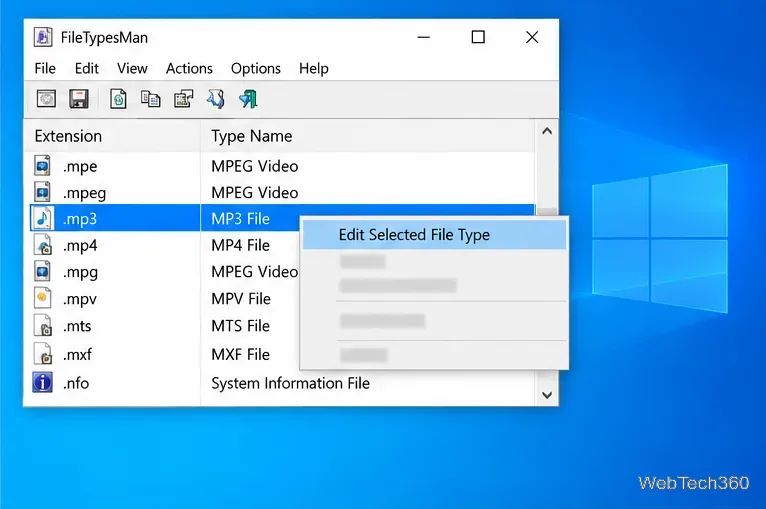The width and height of the screenshot is (766, 509).
Task: Click the .mp4 file type icon
Action: pos(43,245)
